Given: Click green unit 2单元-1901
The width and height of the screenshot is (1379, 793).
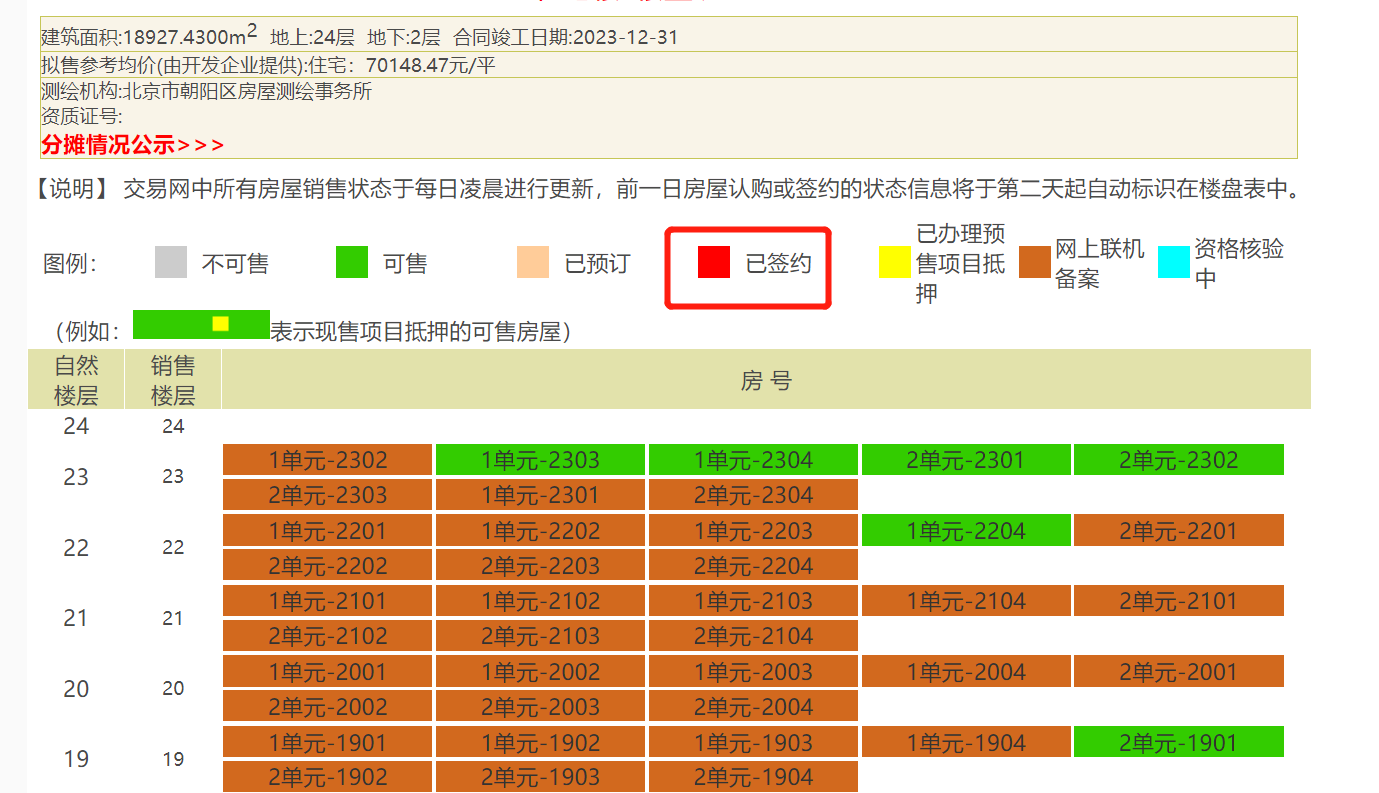Looking at the screenshot, I should pos(1178,741).
